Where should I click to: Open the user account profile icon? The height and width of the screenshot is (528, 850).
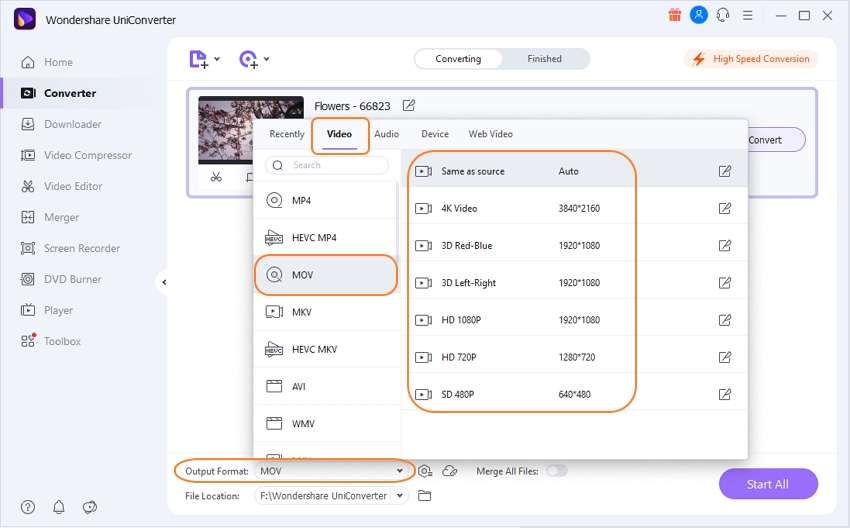[699, 15]
